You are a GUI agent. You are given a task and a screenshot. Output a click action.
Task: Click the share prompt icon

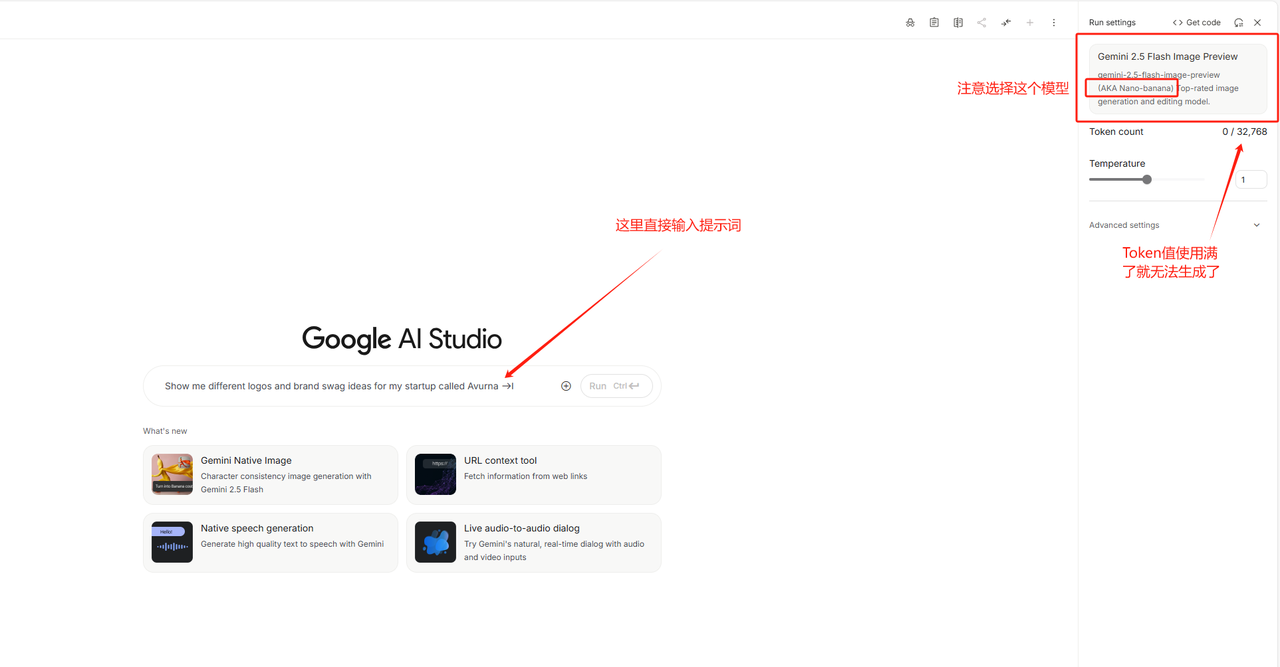[x=981, y=22]
